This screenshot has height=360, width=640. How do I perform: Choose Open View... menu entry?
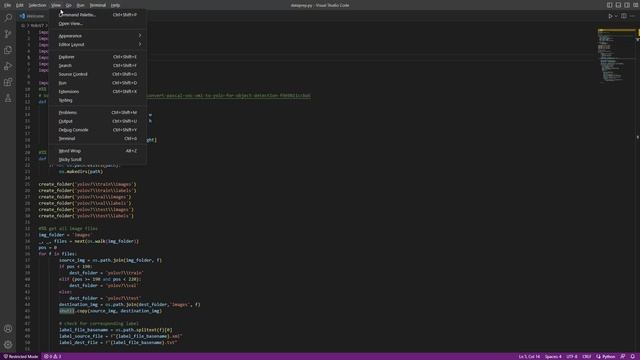coord(98,23)
